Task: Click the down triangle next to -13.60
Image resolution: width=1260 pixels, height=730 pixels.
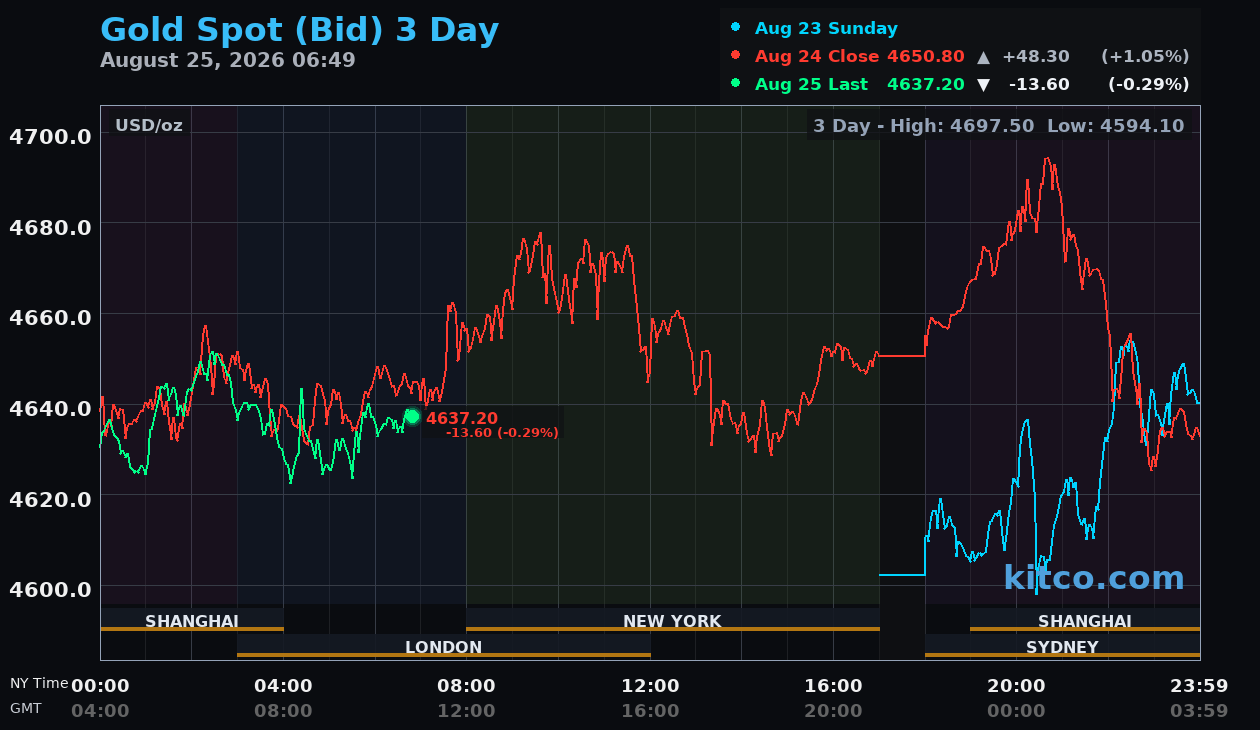Action: tap(983, 85)
